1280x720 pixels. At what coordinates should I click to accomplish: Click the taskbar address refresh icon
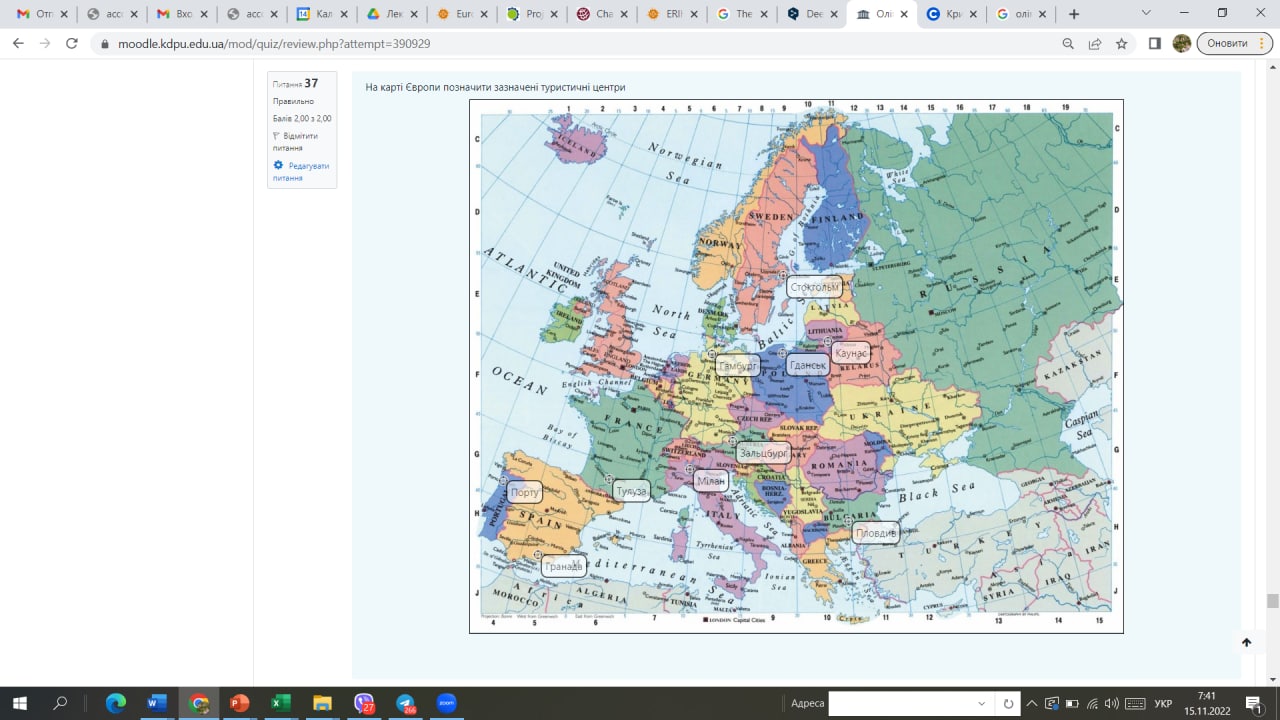tap(1008, 703)
